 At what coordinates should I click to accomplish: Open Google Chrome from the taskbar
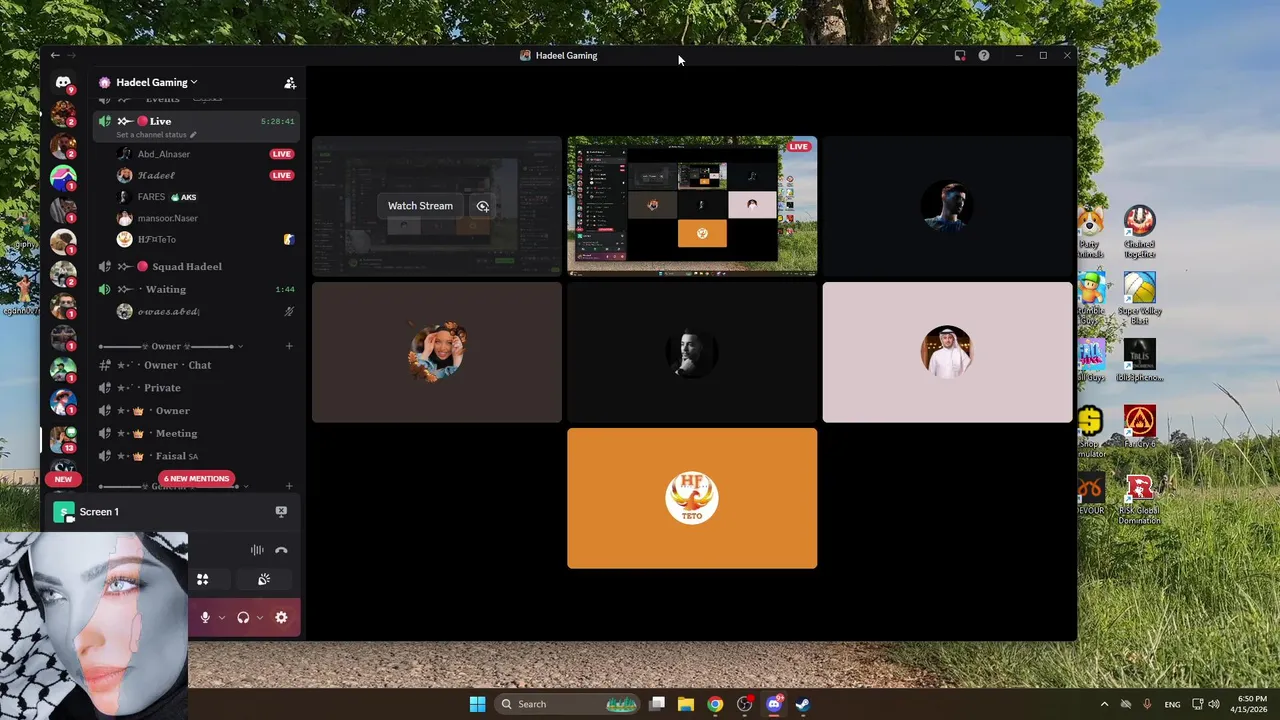(715, 704)
